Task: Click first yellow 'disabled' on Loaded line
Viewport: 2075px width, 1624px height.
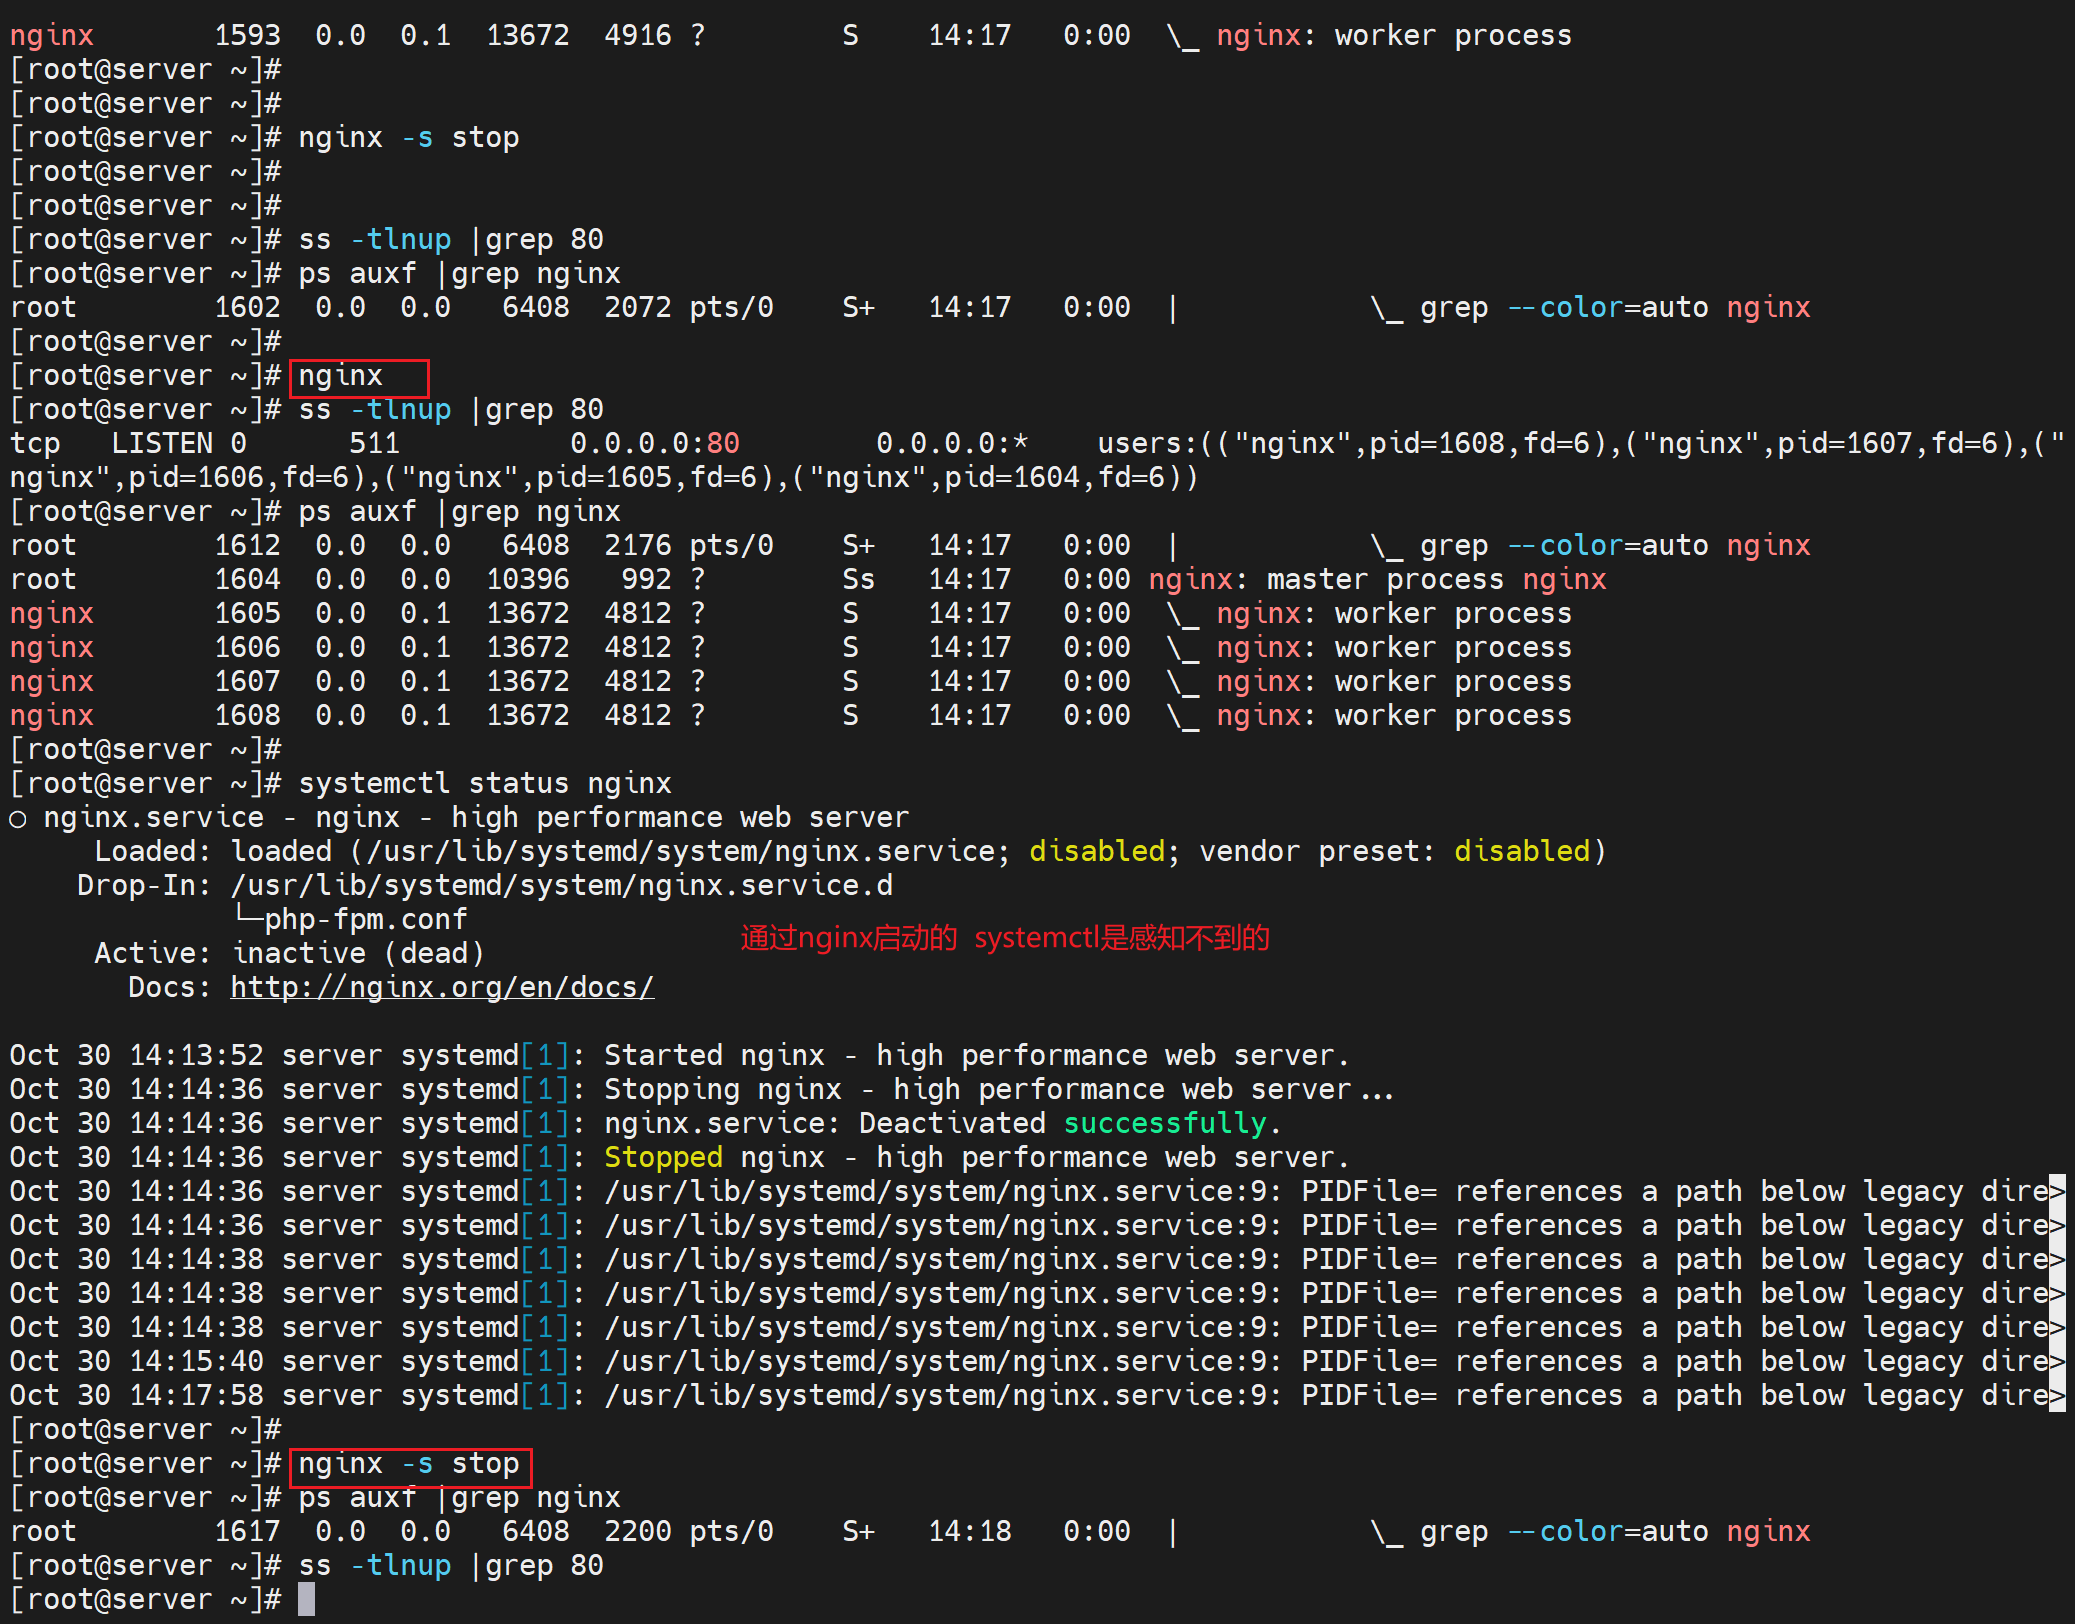Action: (1096, 851)
